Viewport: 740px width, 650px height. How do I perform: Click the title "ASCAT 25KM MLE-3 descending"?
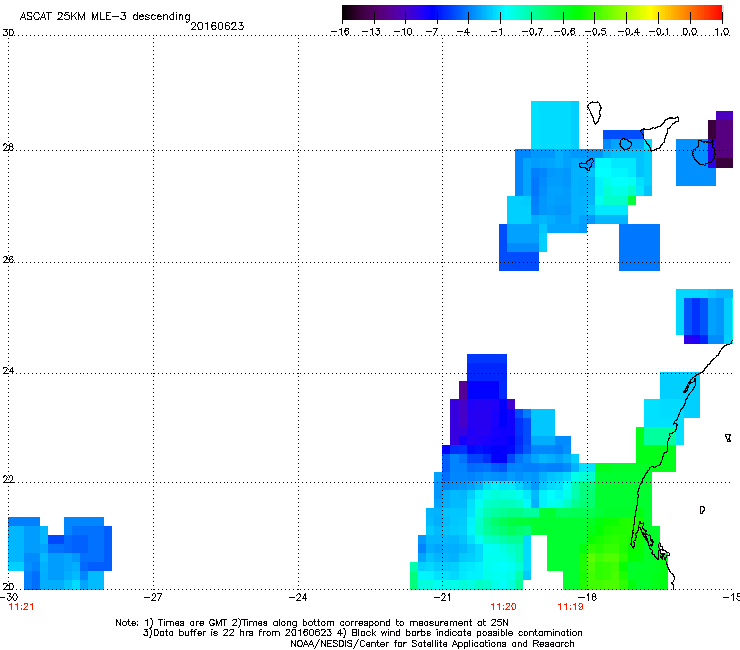tap(105, 17)
